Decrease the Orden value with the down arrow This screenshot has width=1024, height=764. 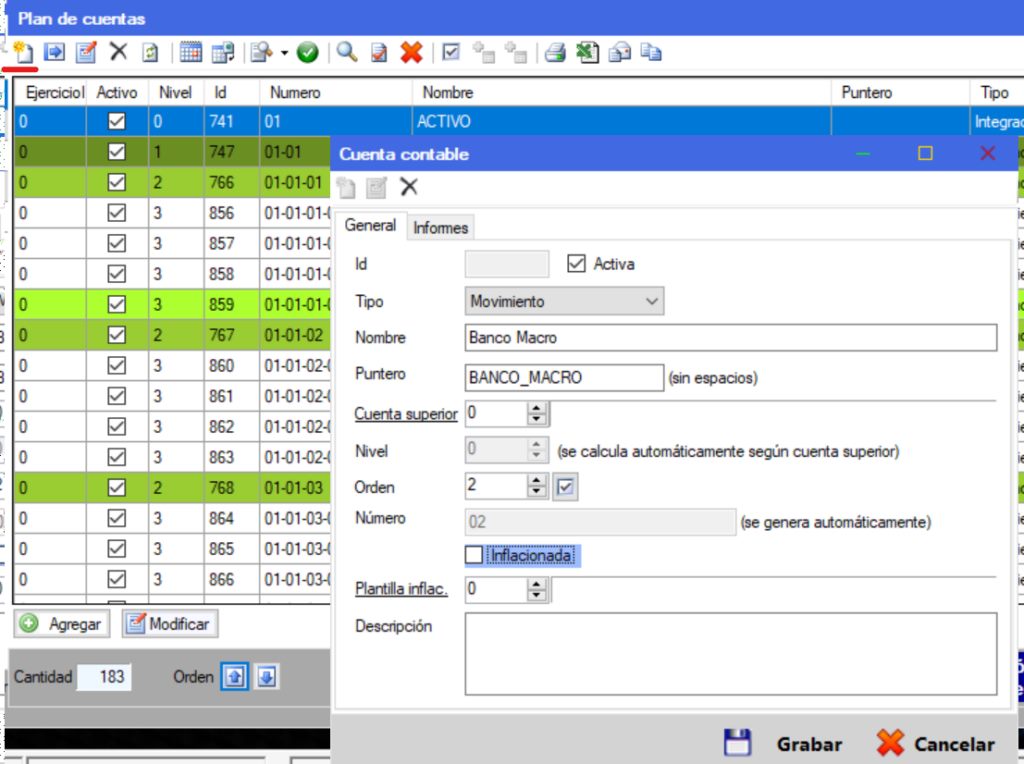click(x=536, y=492)
